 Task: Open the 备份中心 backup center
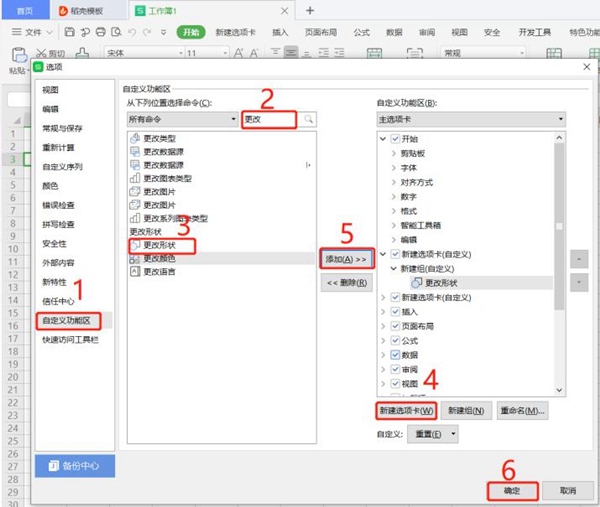click(75, 466)
